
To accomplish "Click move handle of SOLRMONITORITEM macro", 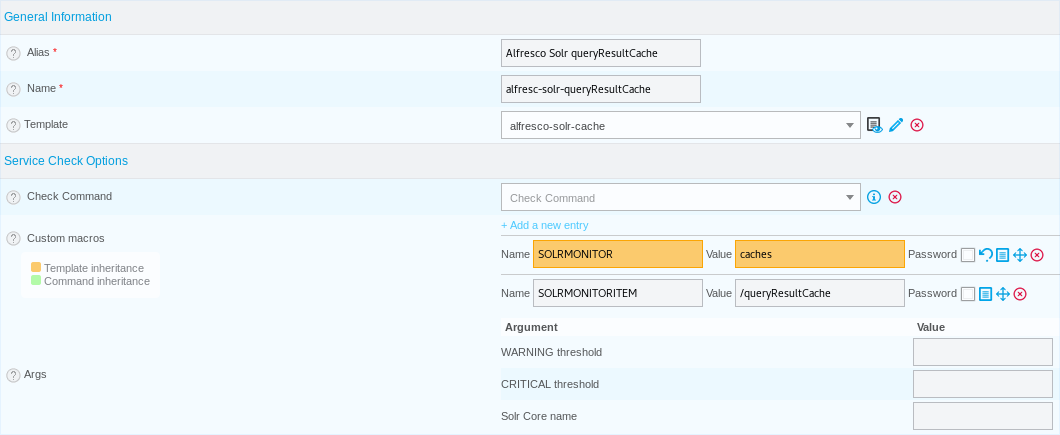I will coord(1003,294).
